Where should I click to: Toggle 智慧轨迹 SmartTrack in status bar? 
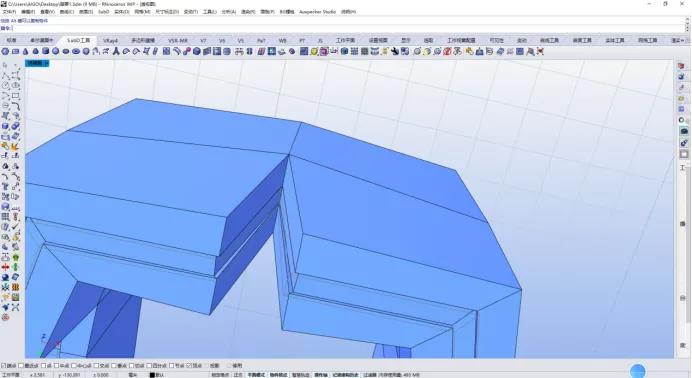coord(301,375)
